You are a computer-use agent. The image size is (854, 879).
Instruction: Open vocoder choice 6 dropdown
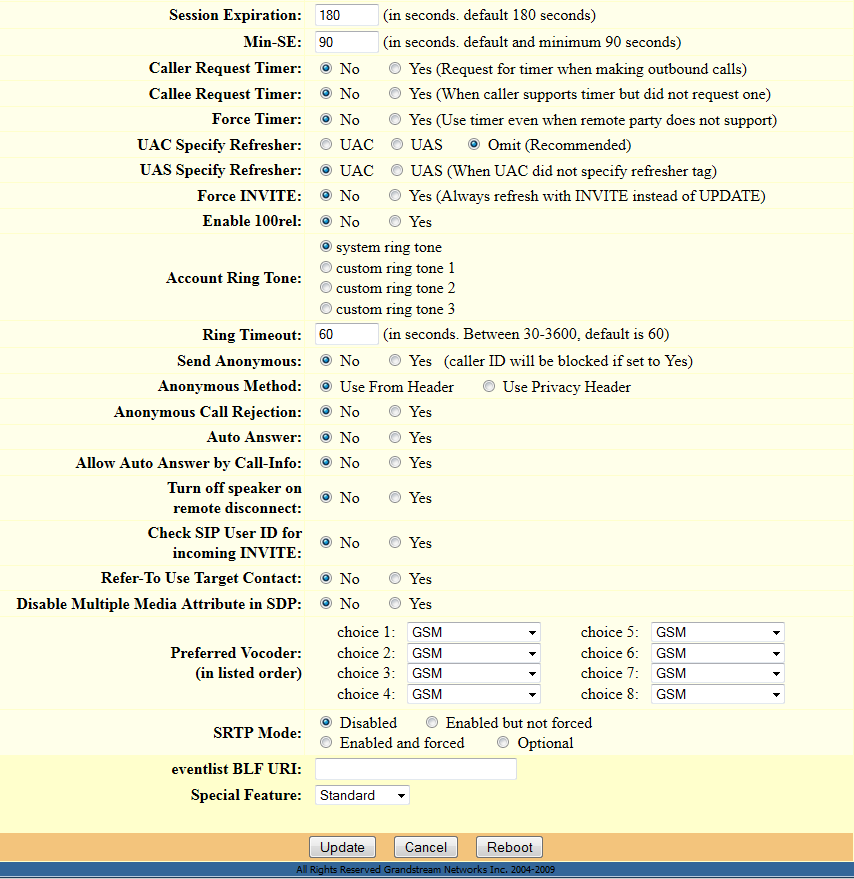pos(718,653)
